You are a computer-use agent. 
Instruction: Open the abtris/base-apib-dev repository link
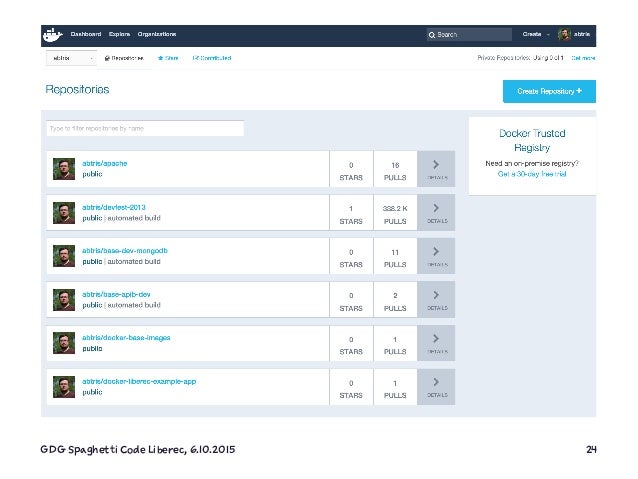tap(116, 294)
